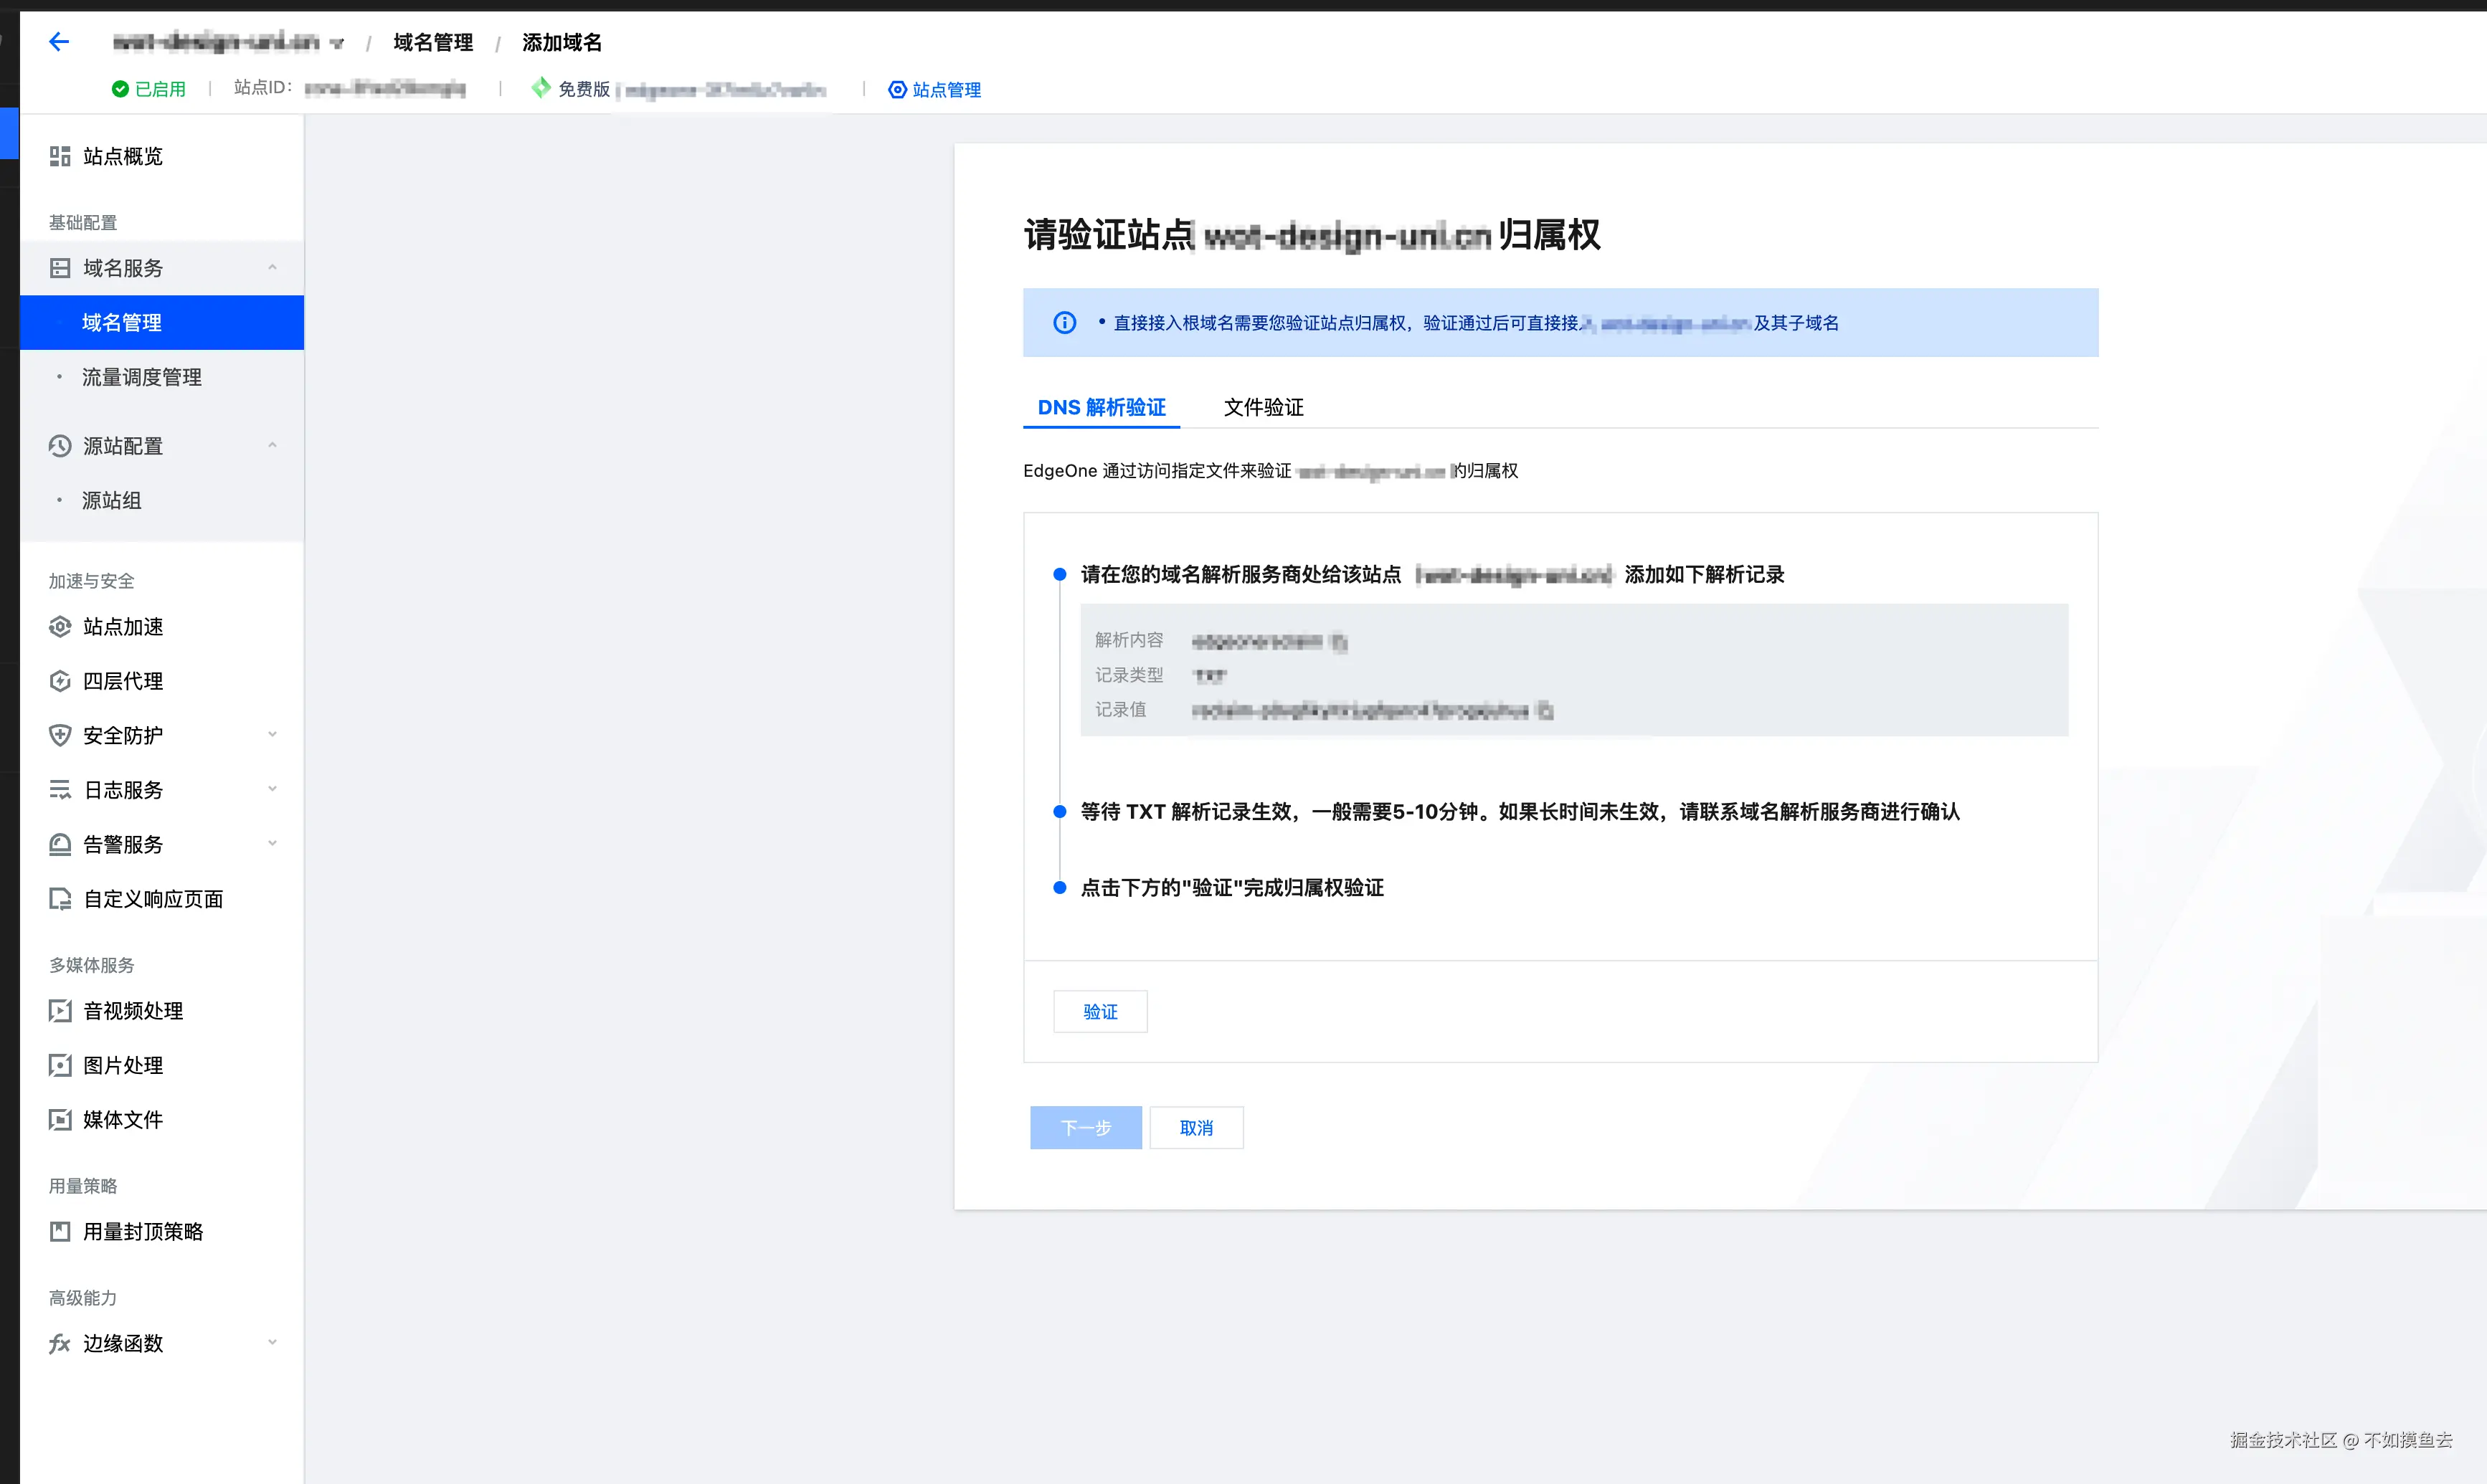Viewport: 2487px width, 1484px height.
Task: Expand the edge functions (边缘函数) menu
Action: pyautogui.click(x=272, y=1343)
